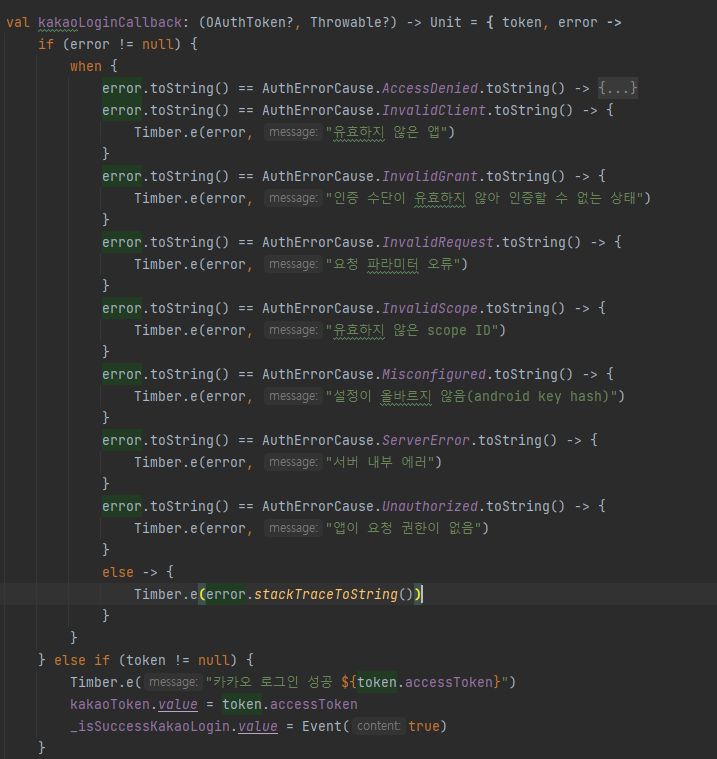717x759 pixels.
Task: Click Timber.e on the "유효하지 않은 앱" line
Action: point(166,132)
